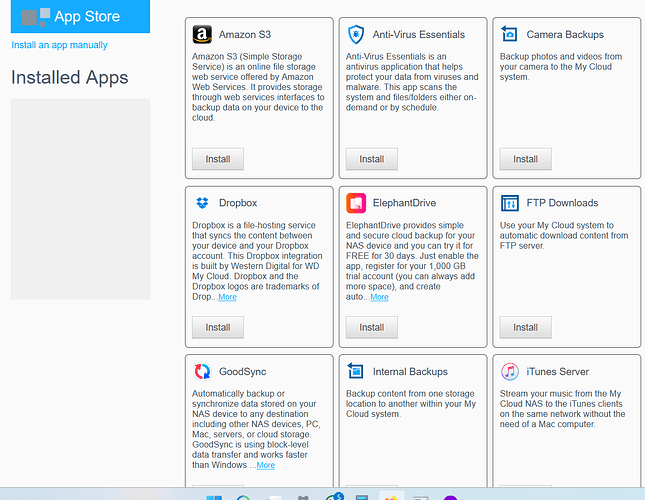Image resolution: width=645 pixels, height=500 pixels.
Task: Click the Amazon S3 app icon
Action: tap(201, 34)
